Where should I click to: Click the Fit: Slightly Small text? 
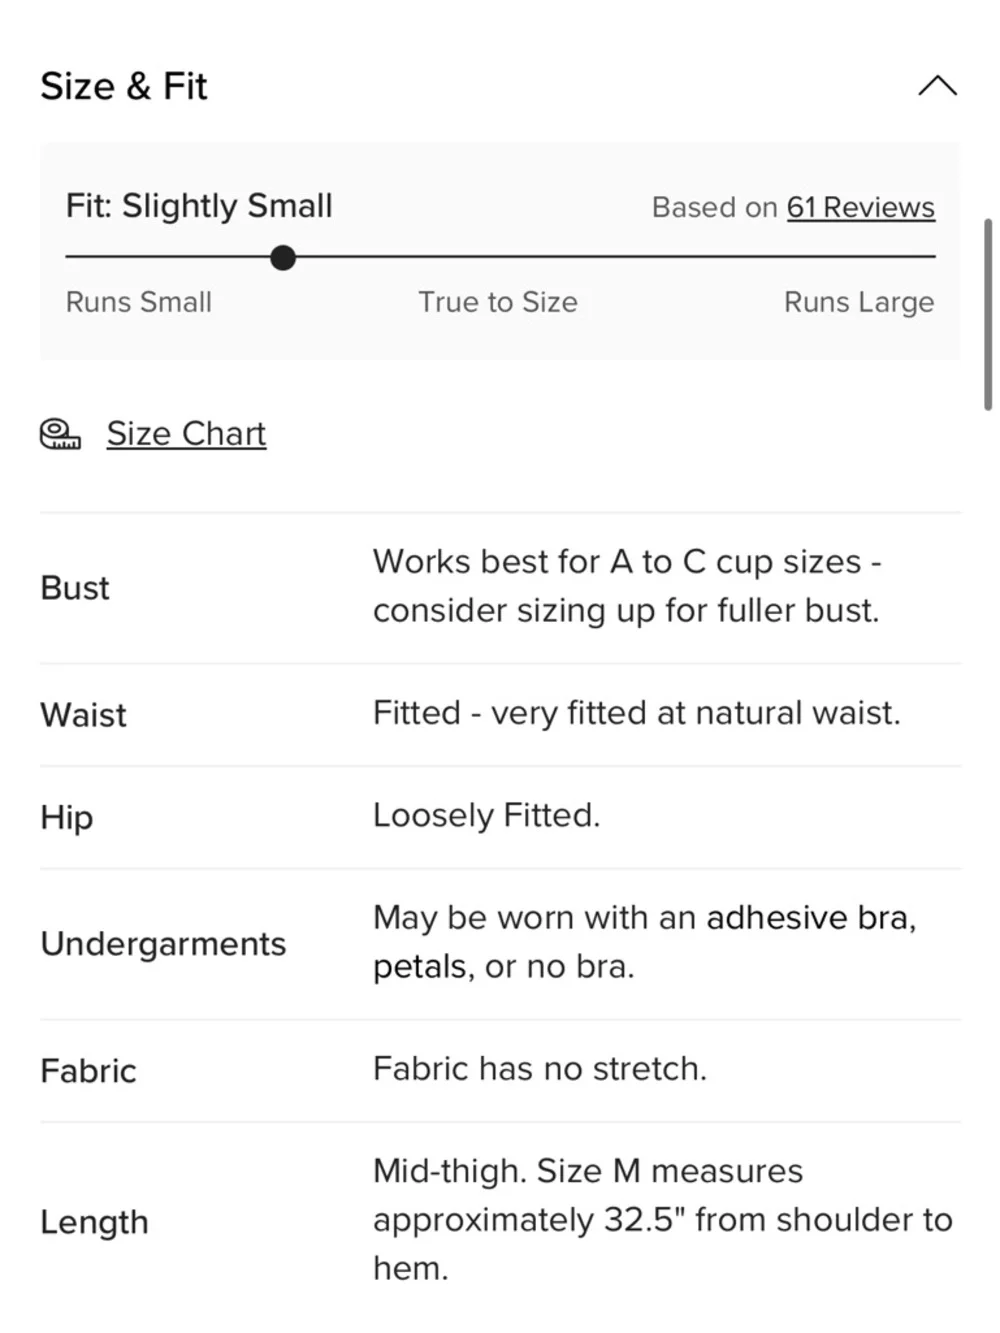[199, 206]
